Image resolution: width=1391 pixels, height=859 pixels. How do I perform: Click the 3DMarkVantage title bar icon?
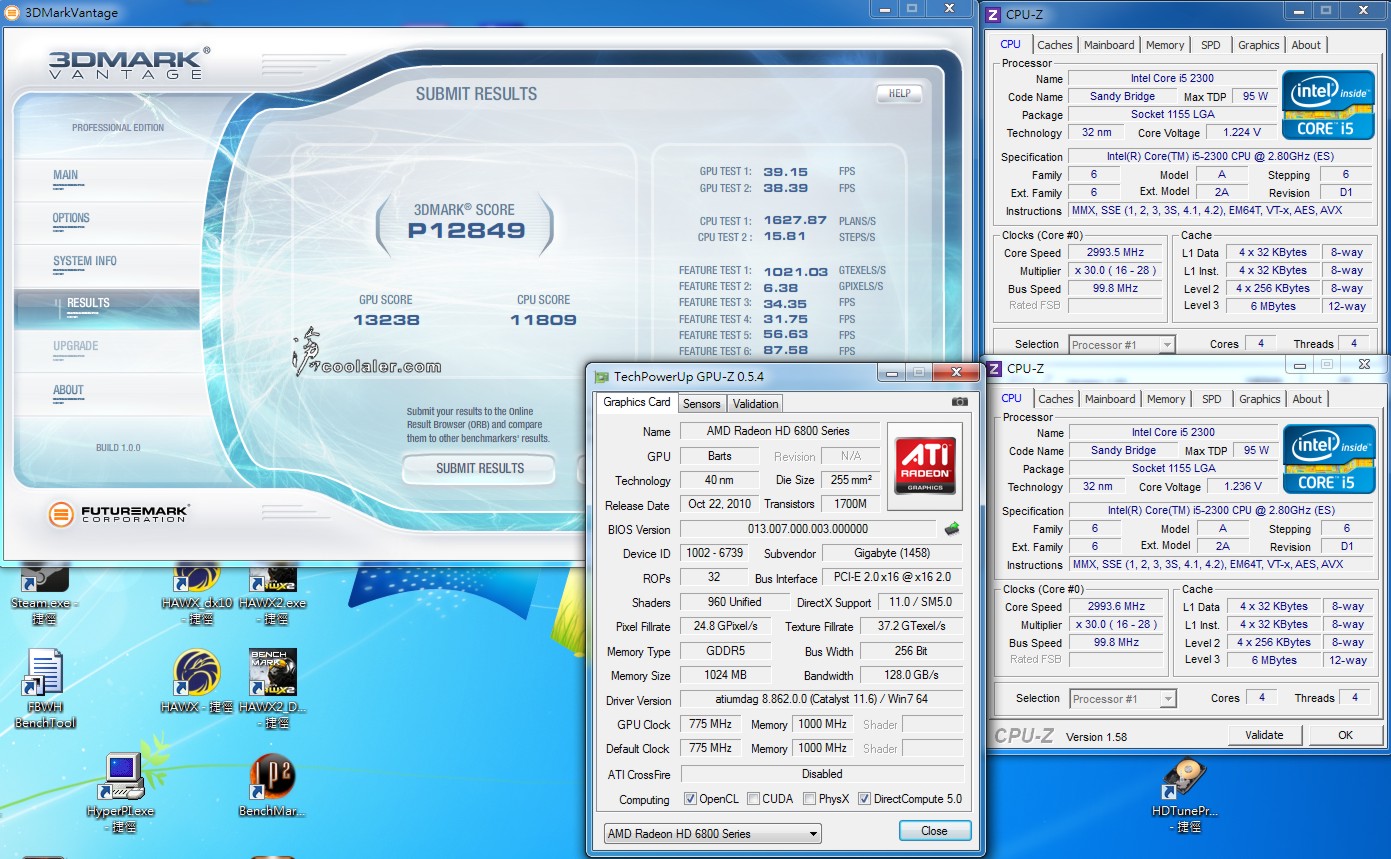pos(12,12)
